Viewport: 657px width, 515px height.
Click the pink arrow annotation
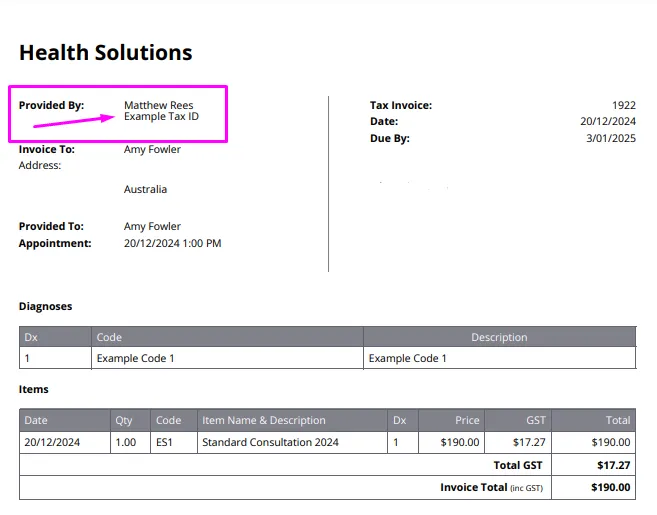tap(74, 121)
